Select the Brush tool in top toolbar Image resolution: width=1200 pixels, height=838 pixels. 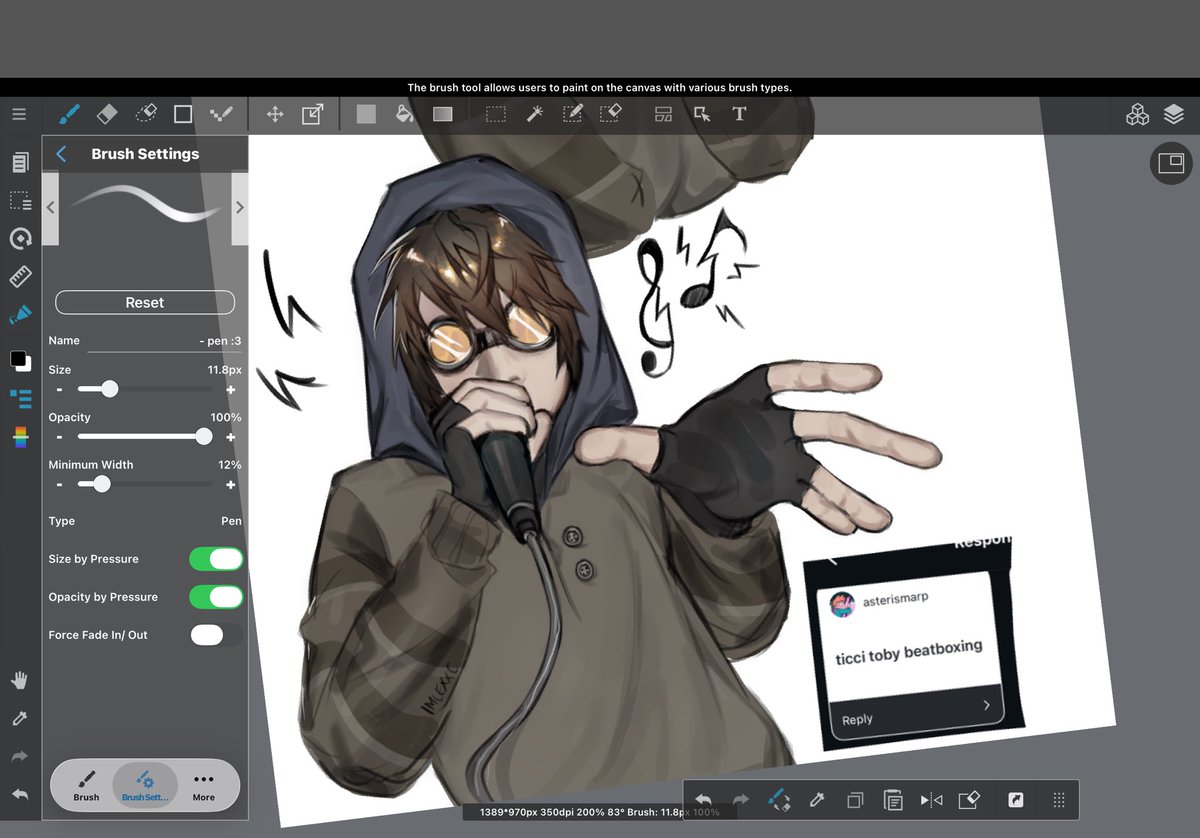coord(70,114)
